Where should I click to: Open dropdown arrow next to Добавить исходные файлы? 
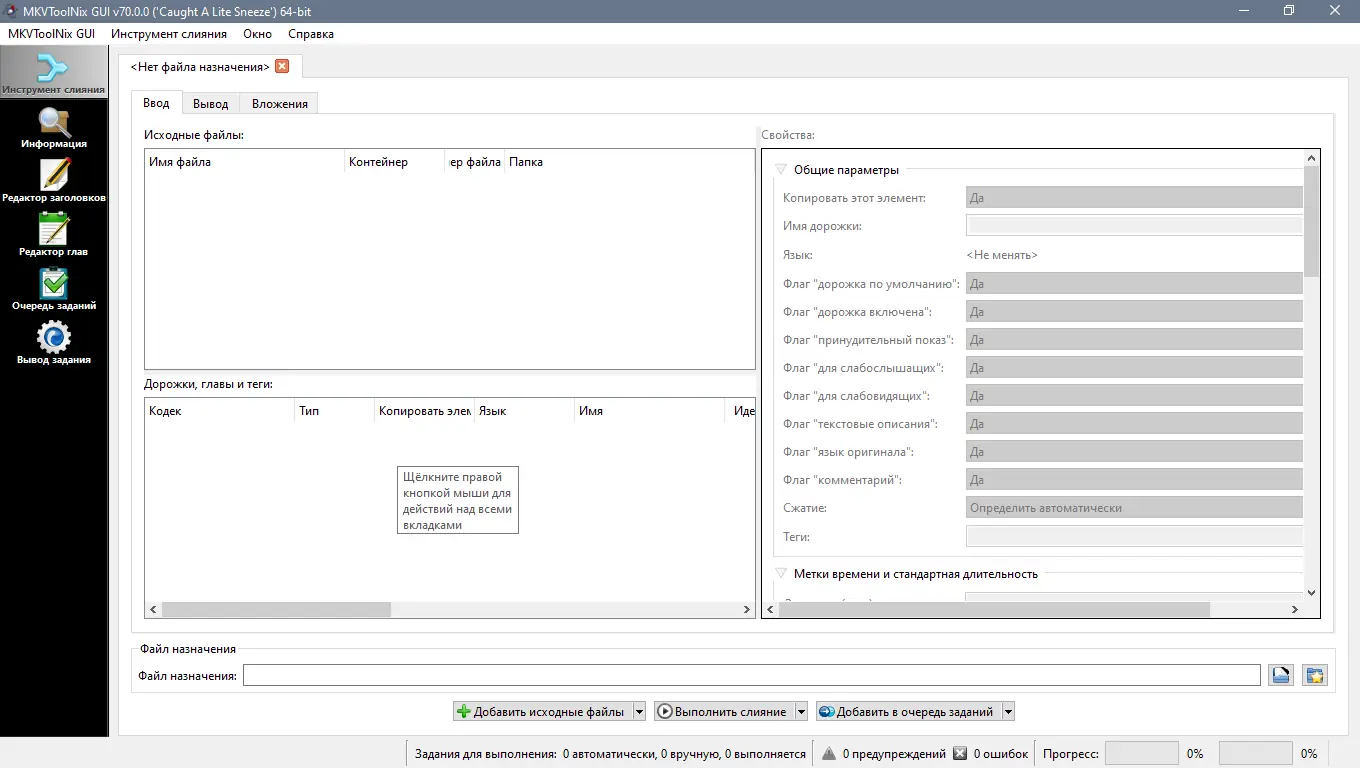pos(639,712)
